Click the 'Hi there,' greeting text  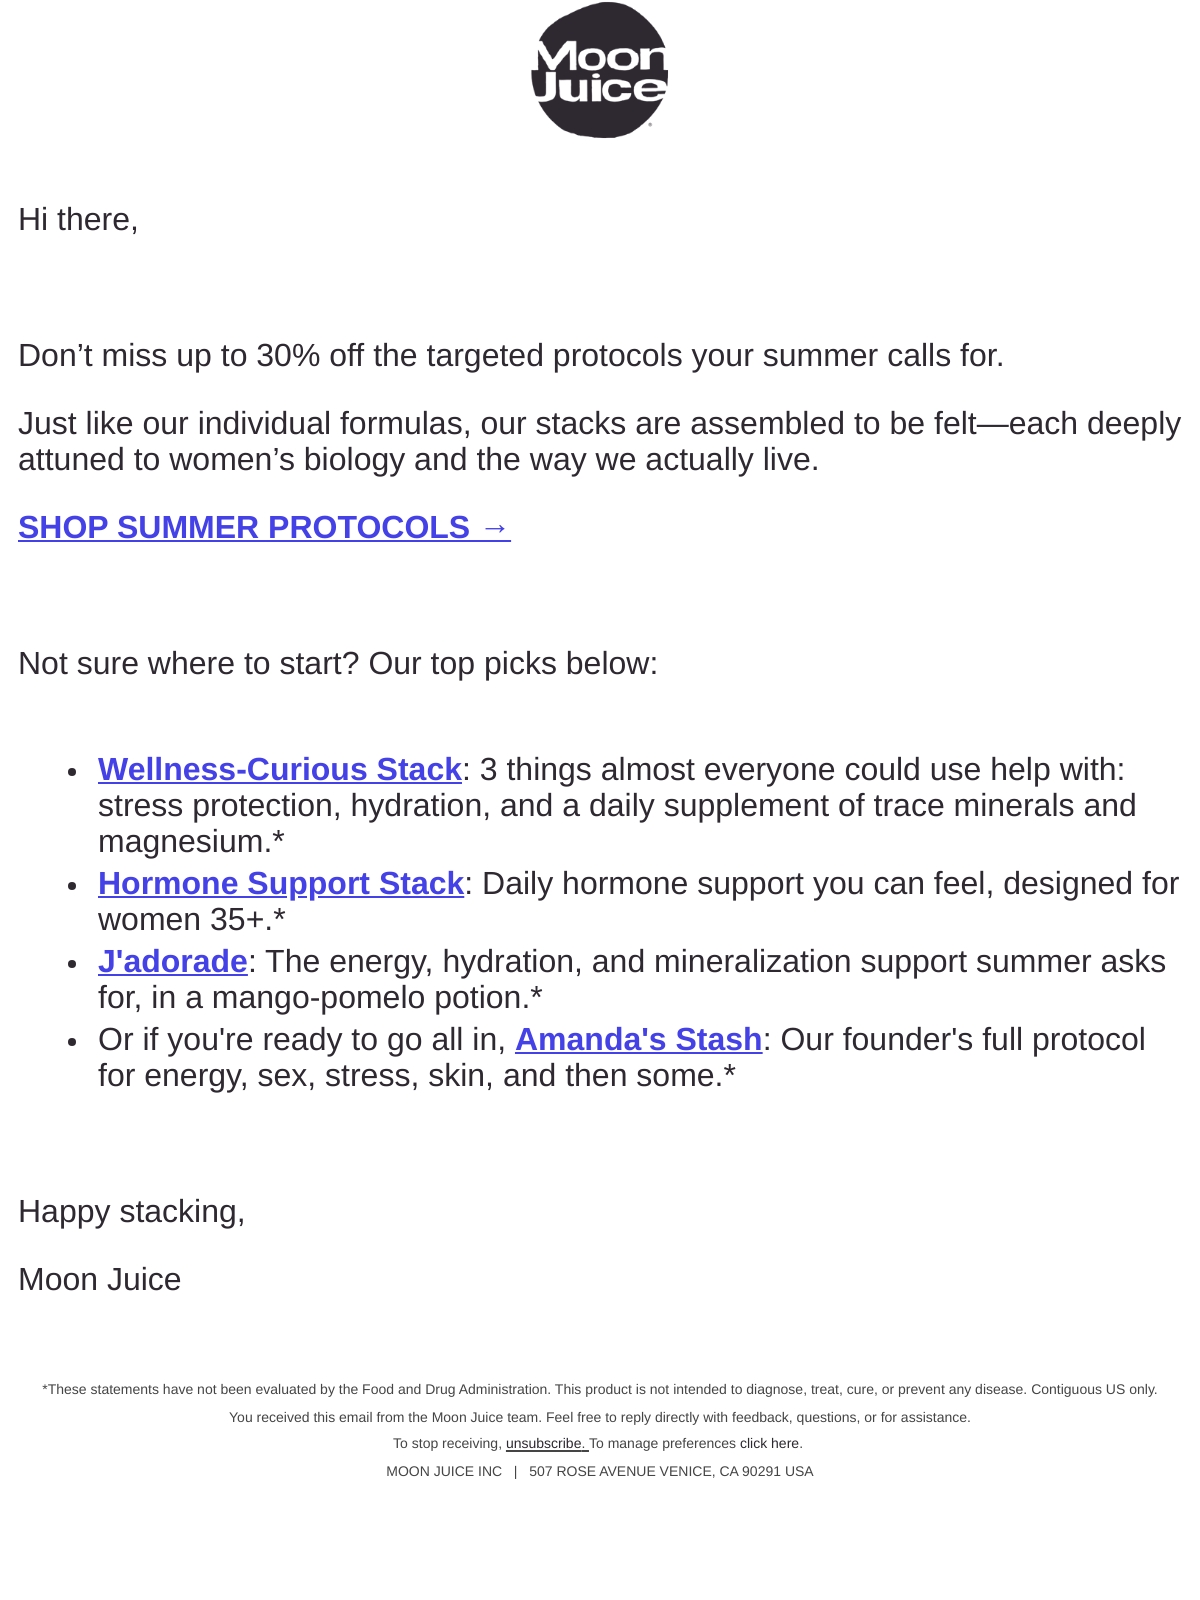click(x=78, y=219)
